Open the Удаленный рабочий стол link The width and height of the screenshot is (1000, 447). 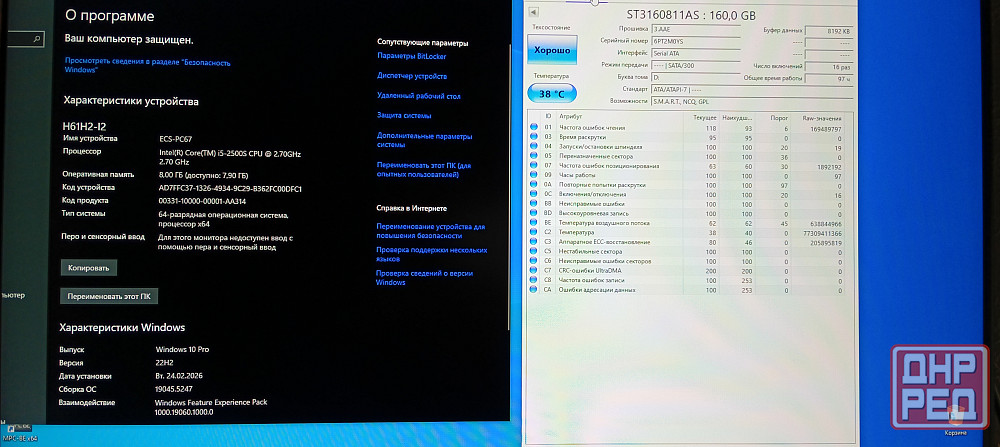pyautogui.click(x=418, y=96)
